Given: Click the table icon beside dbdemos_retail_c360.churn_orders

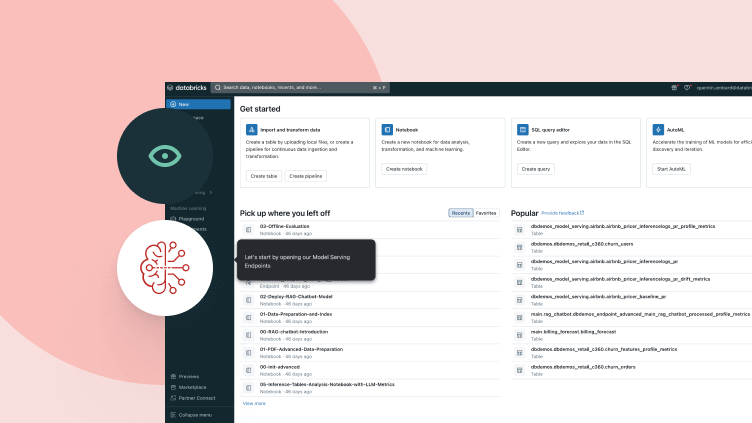Looking at the screenshot, I should 519,370.
